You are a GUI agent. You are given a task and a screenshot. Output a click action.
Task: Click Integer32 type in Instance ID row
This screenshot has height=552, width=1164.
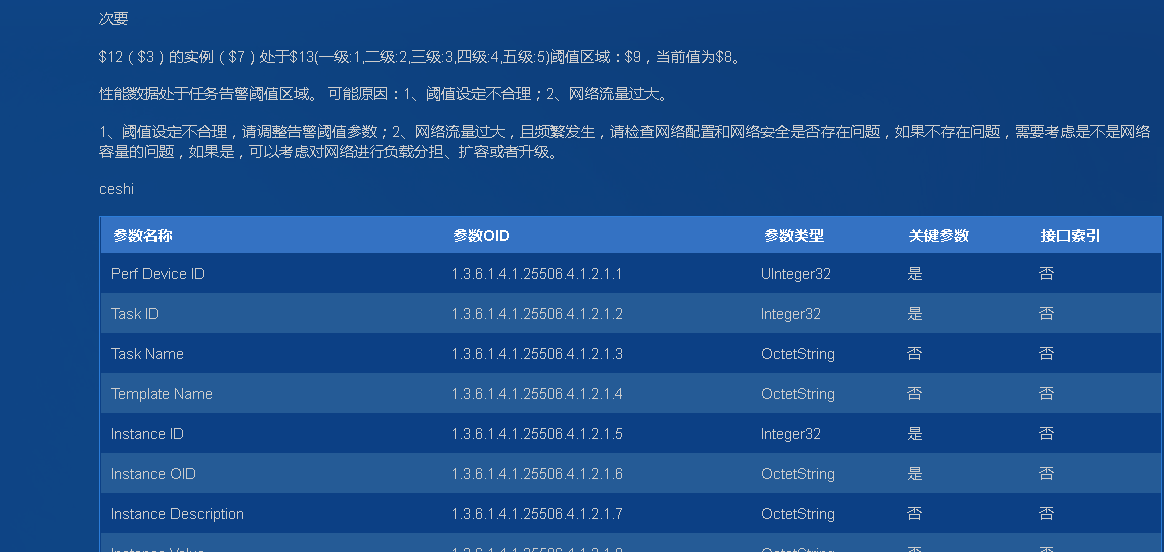(x=791, y=434)
